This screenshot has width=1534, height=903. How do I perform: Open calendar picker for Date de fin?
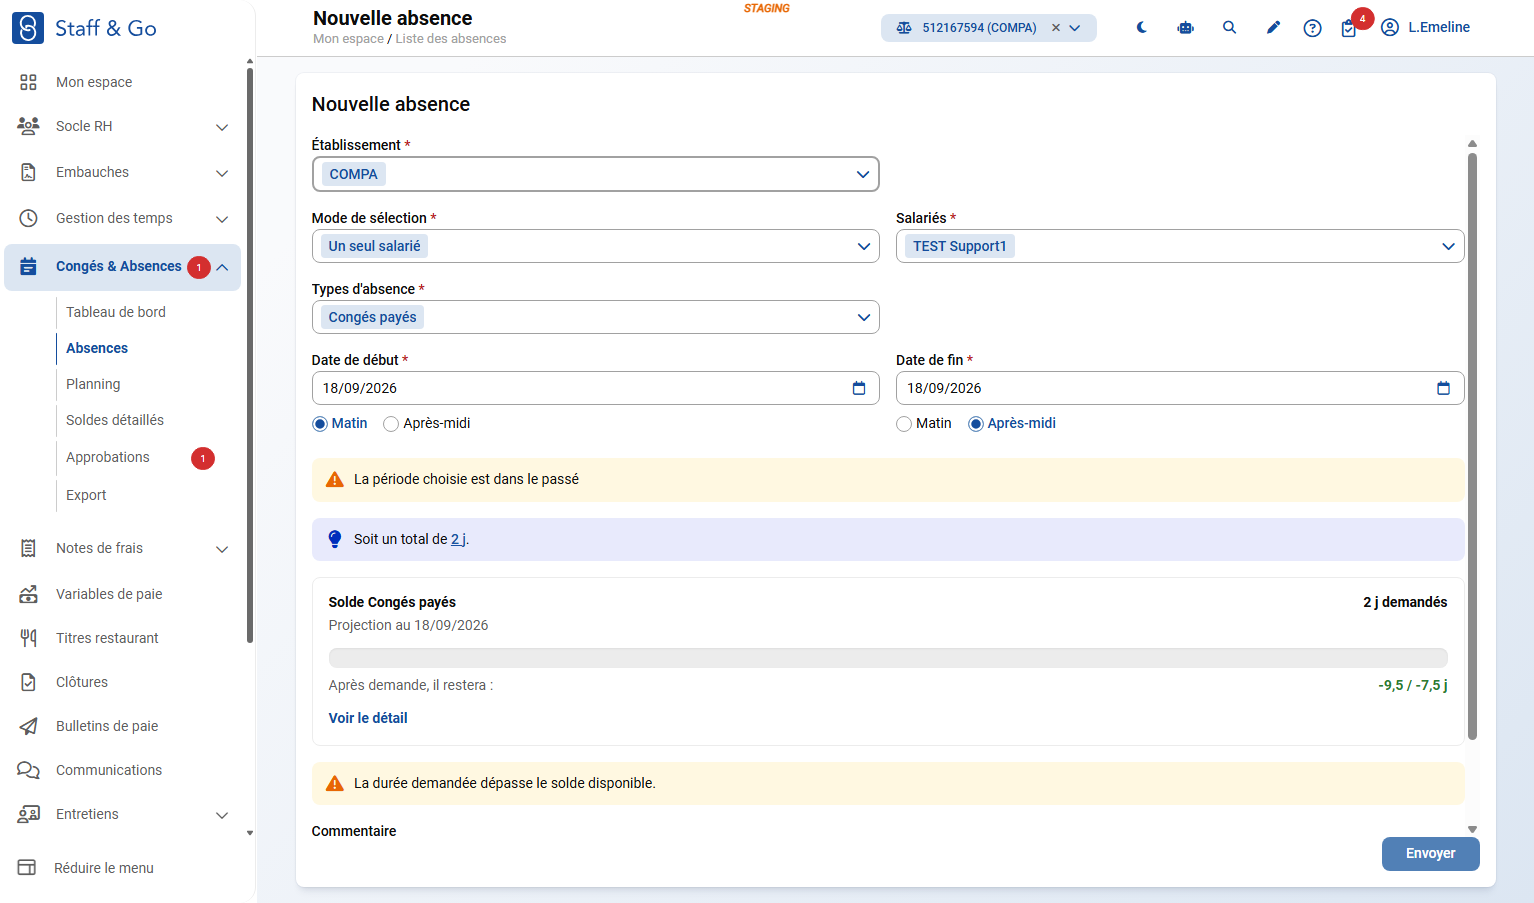(x=1443, y=388)
